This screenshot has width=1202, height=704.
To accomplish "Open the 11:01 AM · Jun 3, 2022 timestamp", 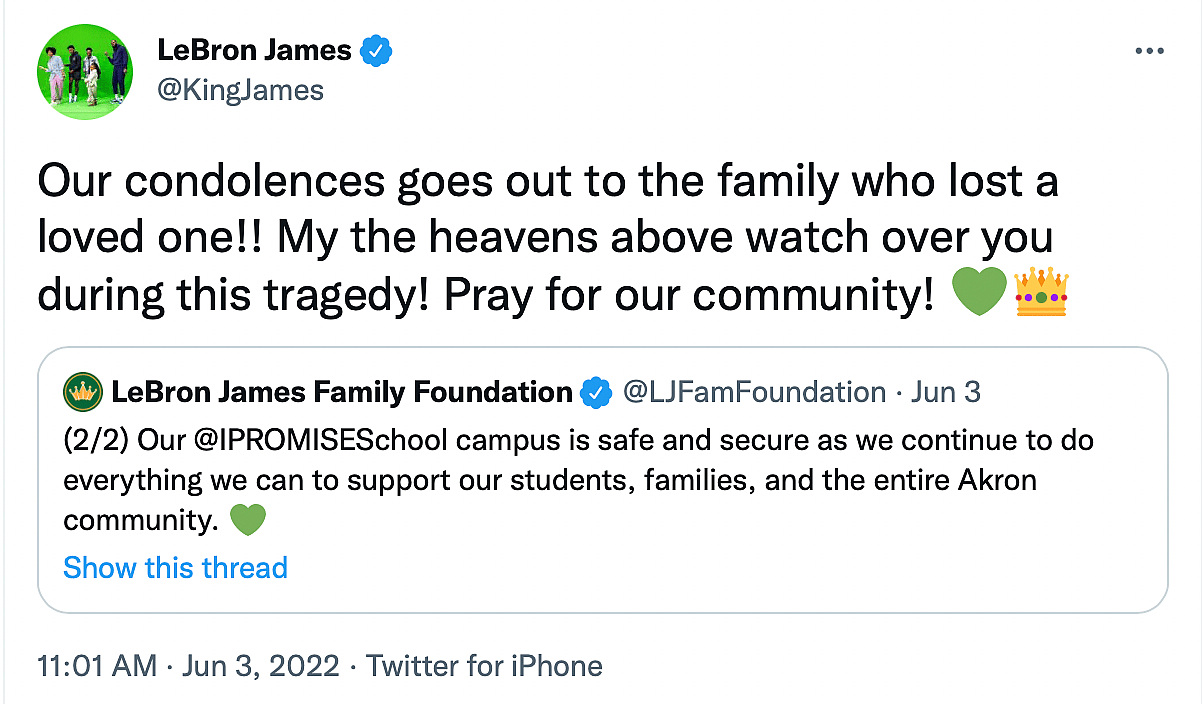I will pyautogui.click(x=188, y=666).
